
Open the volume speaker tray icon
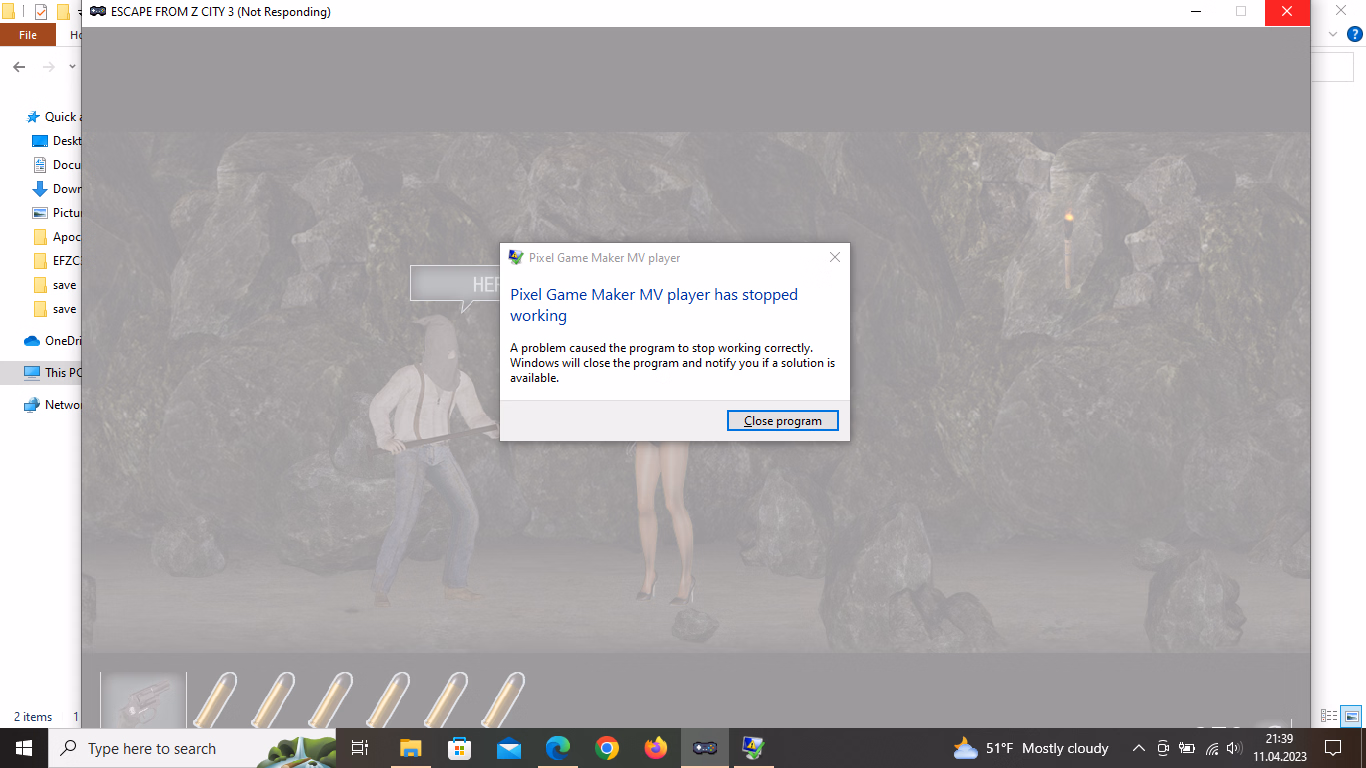point(1235,748)
